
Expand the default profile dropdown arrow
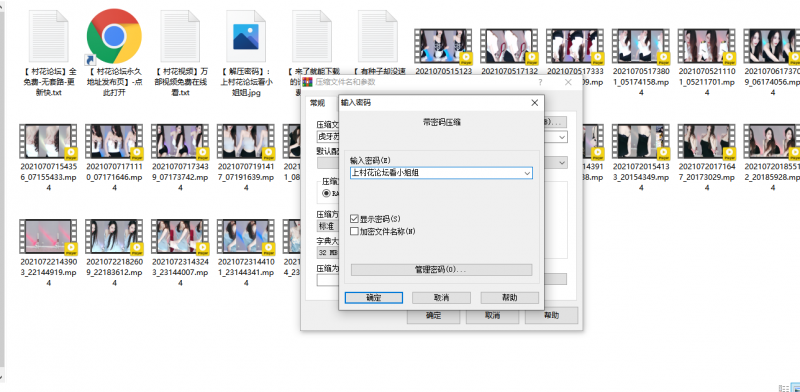pos(562,163)
